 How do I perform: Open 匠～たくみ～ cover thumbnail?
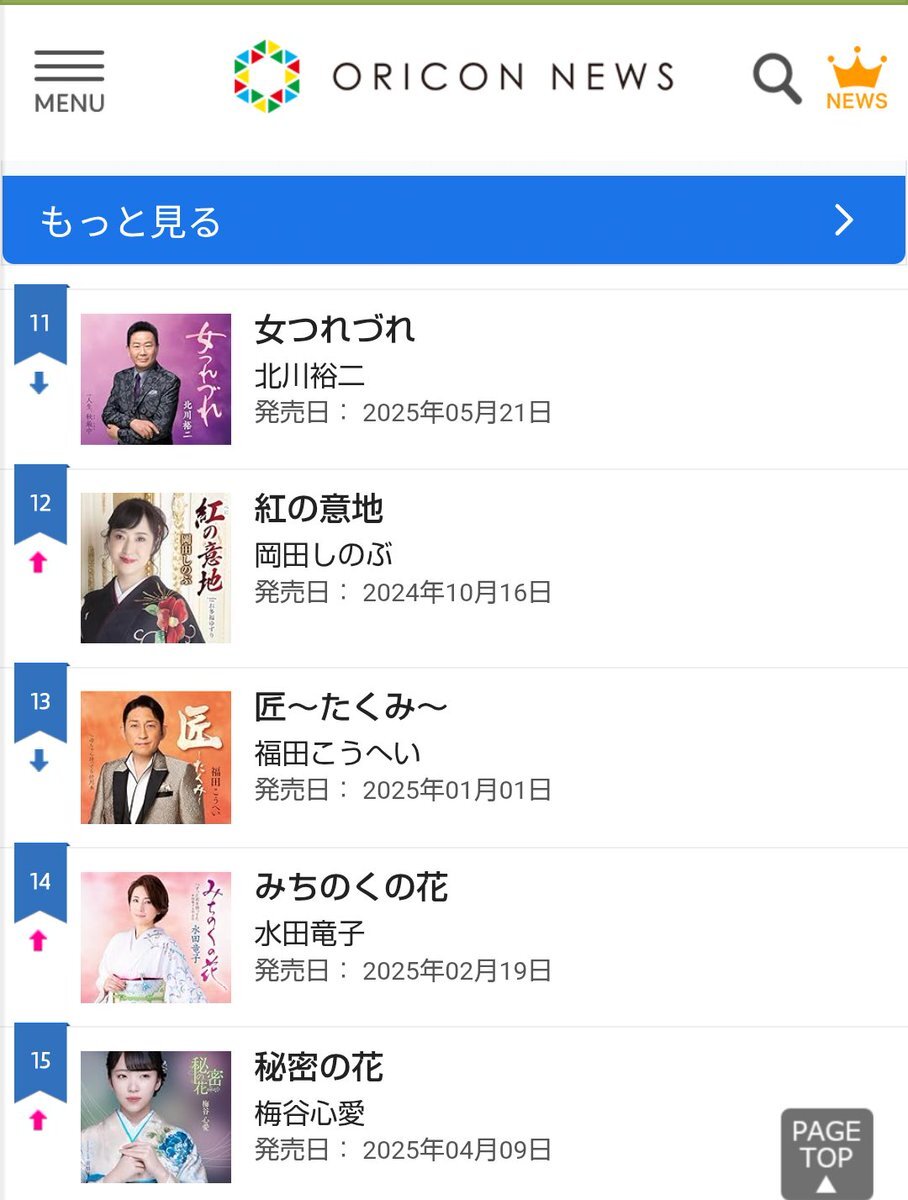point(156,757)
